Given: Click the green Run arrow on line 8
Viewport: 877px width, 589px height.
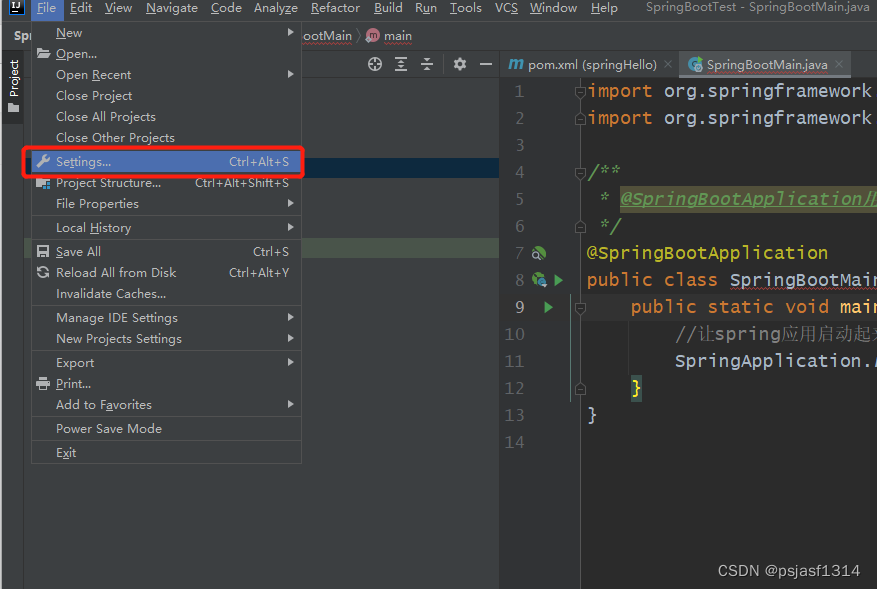Looking at the screenshot, I should click(x=558, y=280).
